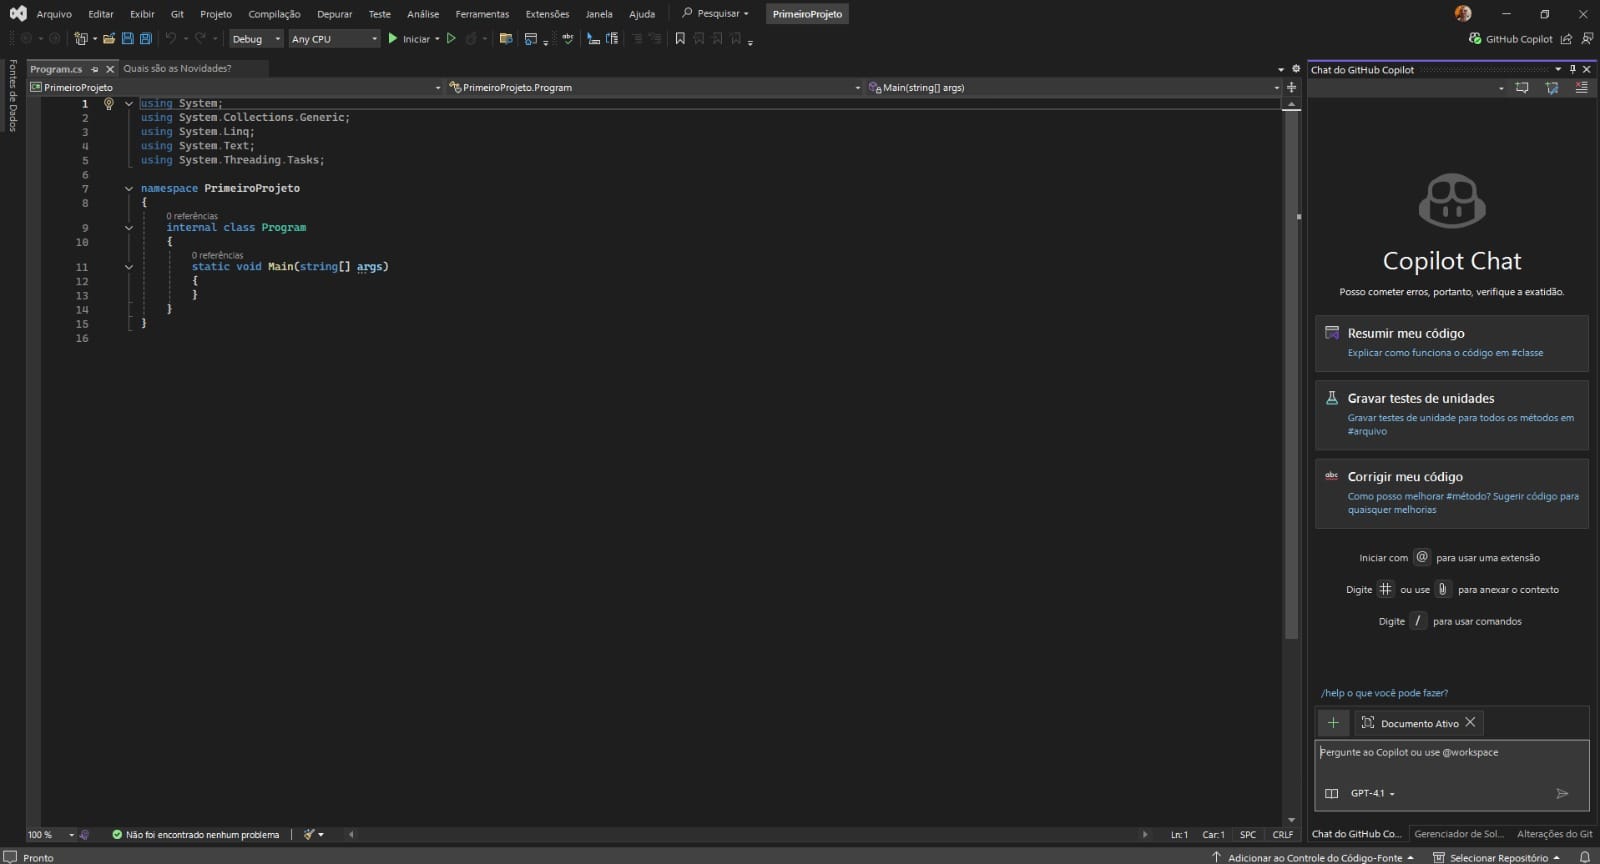Open the PrimeiroProjeto.Program type dropdown
The height and width of the screenshot is (864, 1600).
pyautogui.click(x=654, y=87)
